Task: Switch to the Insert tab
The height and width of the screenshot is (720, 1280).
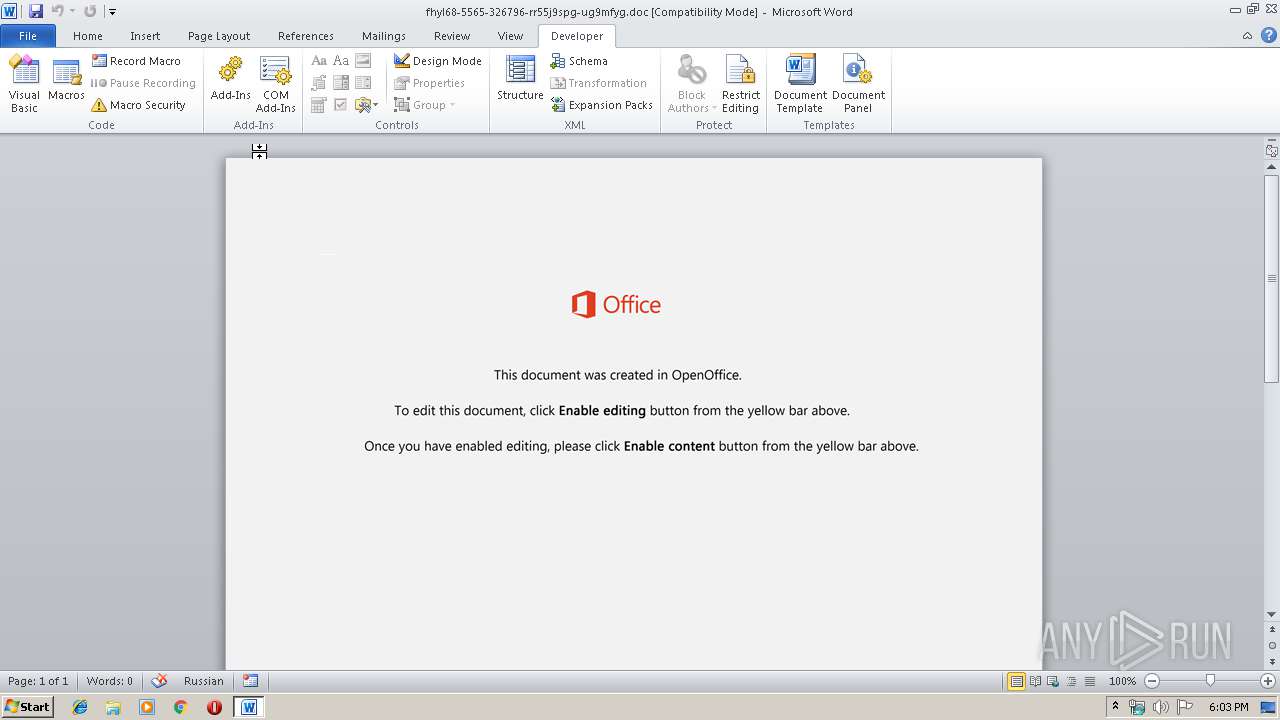Action: coord(145,36)
